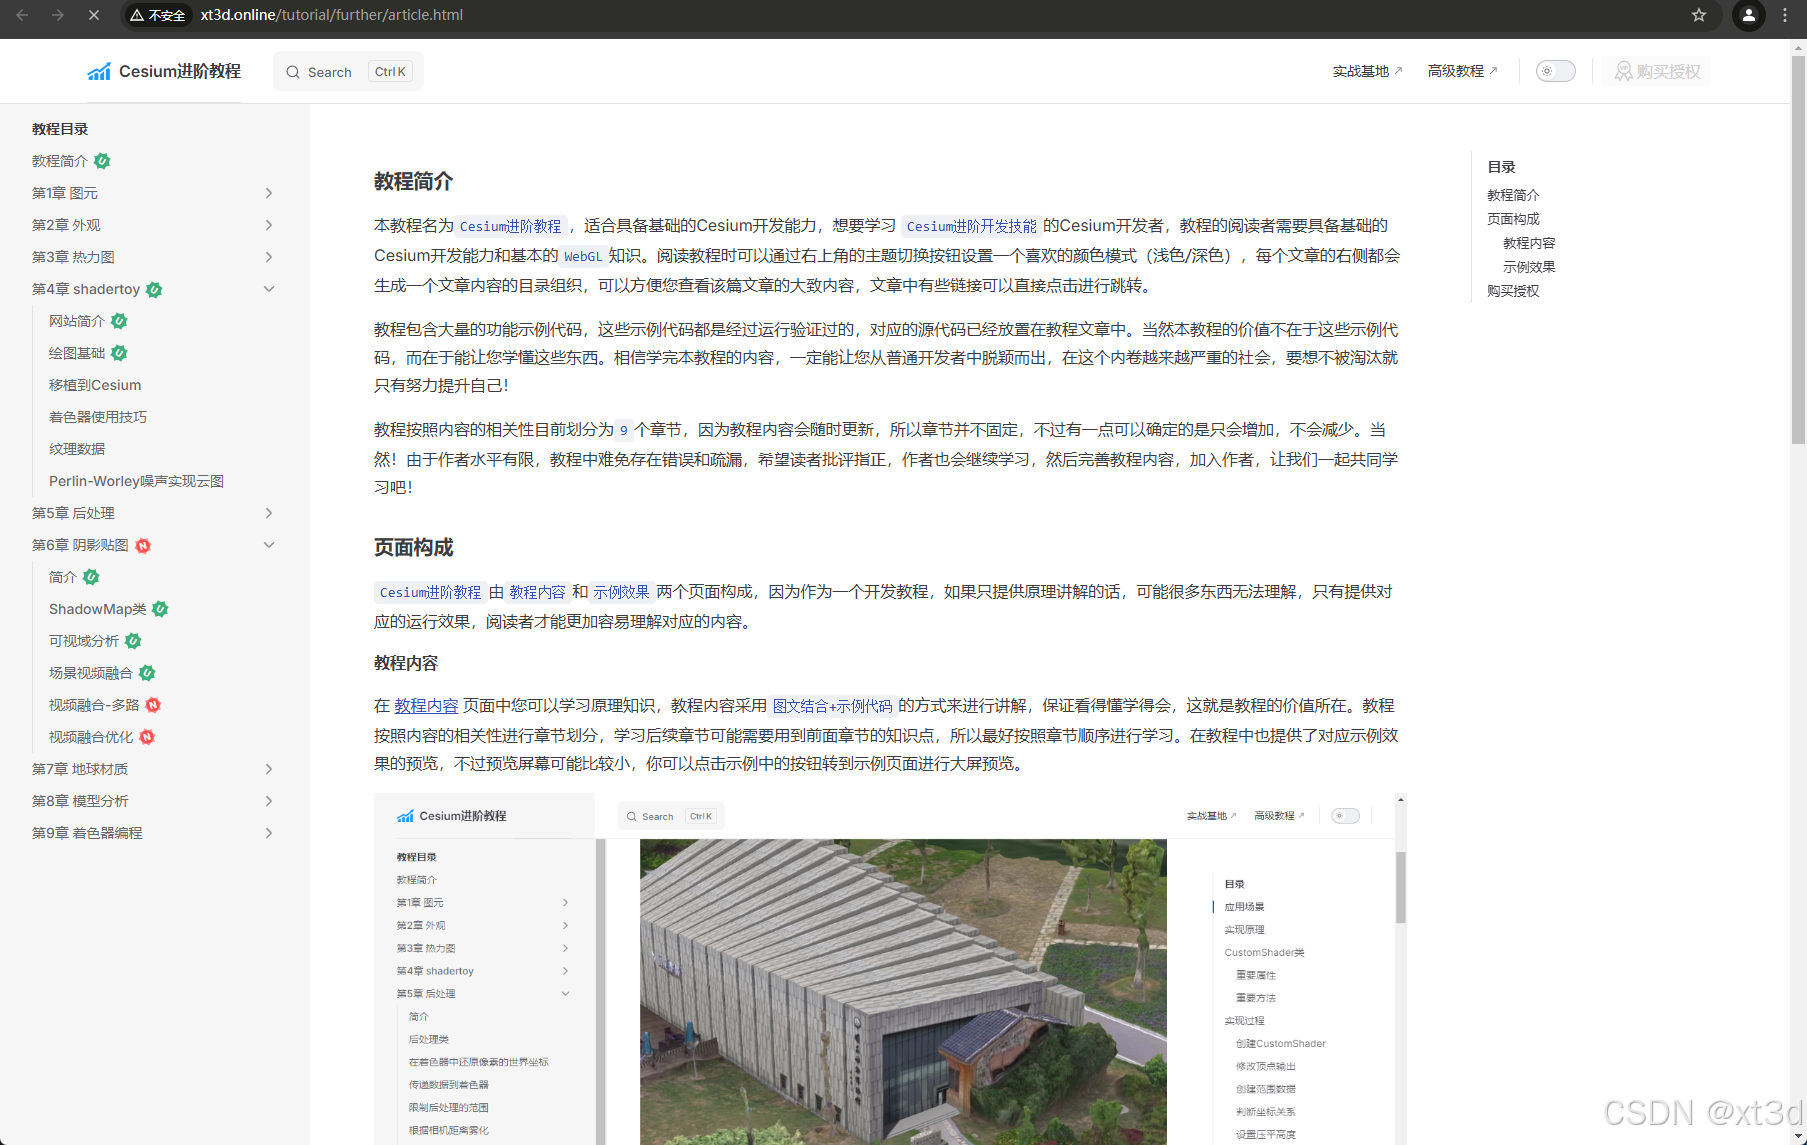
Task: Expand 第2章 外观 chapter
Action: click(x=268, y=225)
